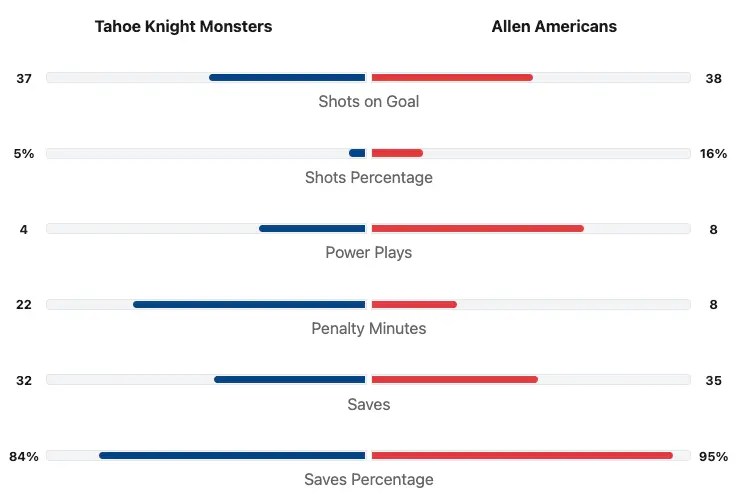Screen dimensions: 739x500
Task: Click Allen's 16% shots percentage value
Action: tap(714, 154)
